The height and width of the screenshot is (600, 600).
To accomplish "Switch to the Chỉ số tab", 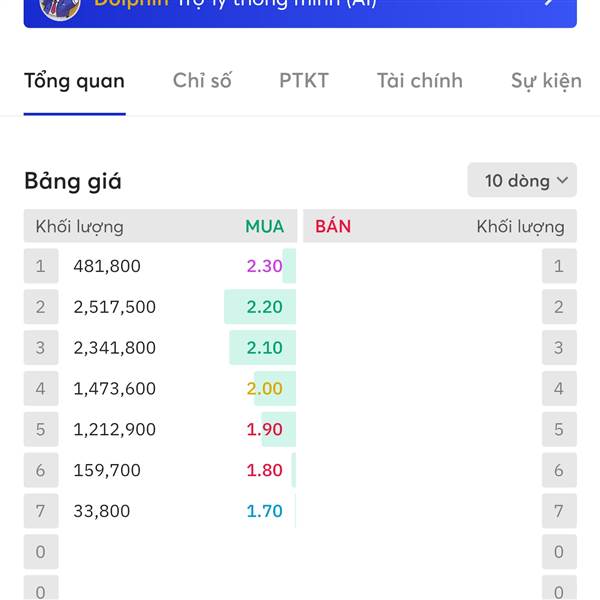I will (x=202, y=81).
